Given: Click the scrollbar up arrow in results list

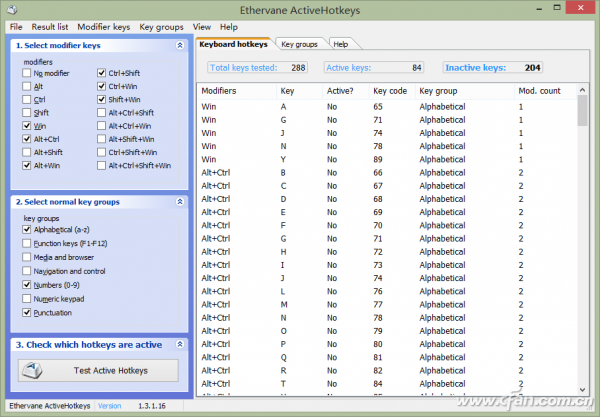Looking at the screenshot, I should [582, 90].
